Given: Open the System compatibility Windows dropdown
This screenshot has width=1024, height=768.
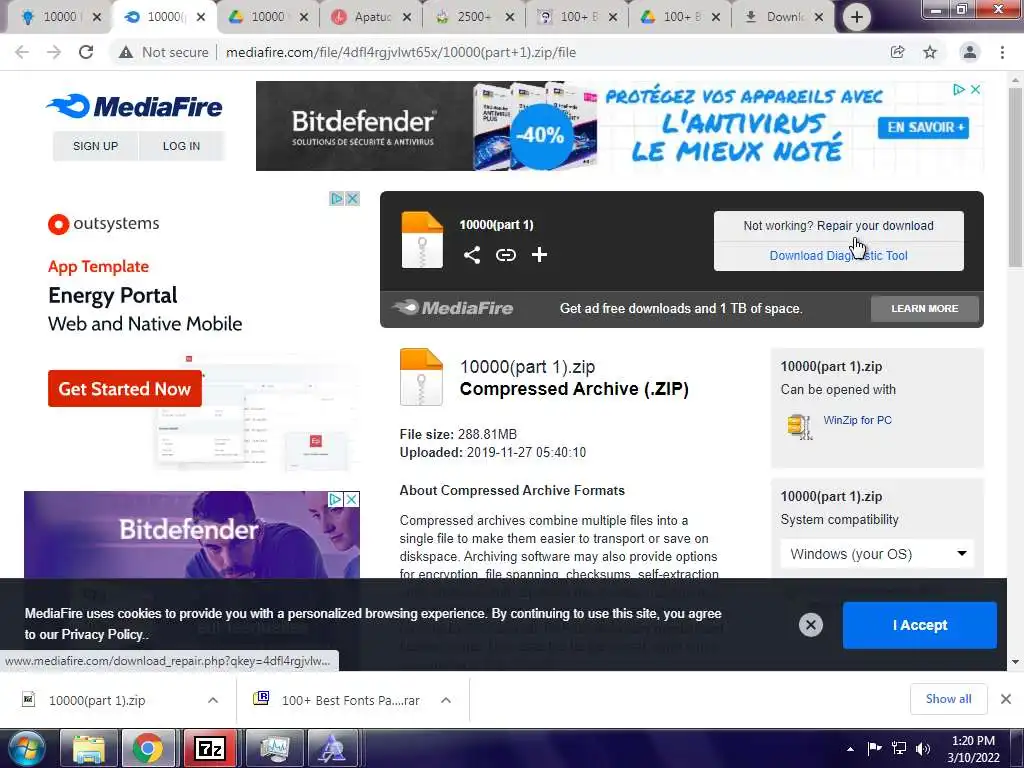Looking at the screenshot, I should tap(877, 554).
